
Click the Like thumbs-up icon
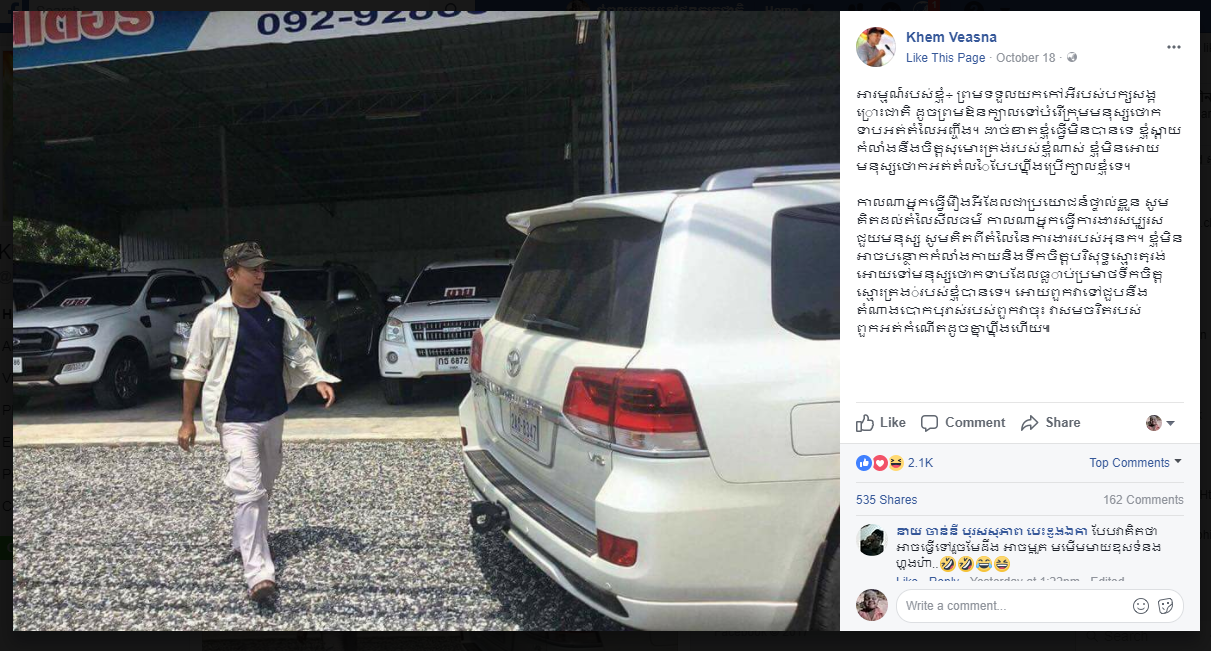pyautogui.click(x=866, y=423)
